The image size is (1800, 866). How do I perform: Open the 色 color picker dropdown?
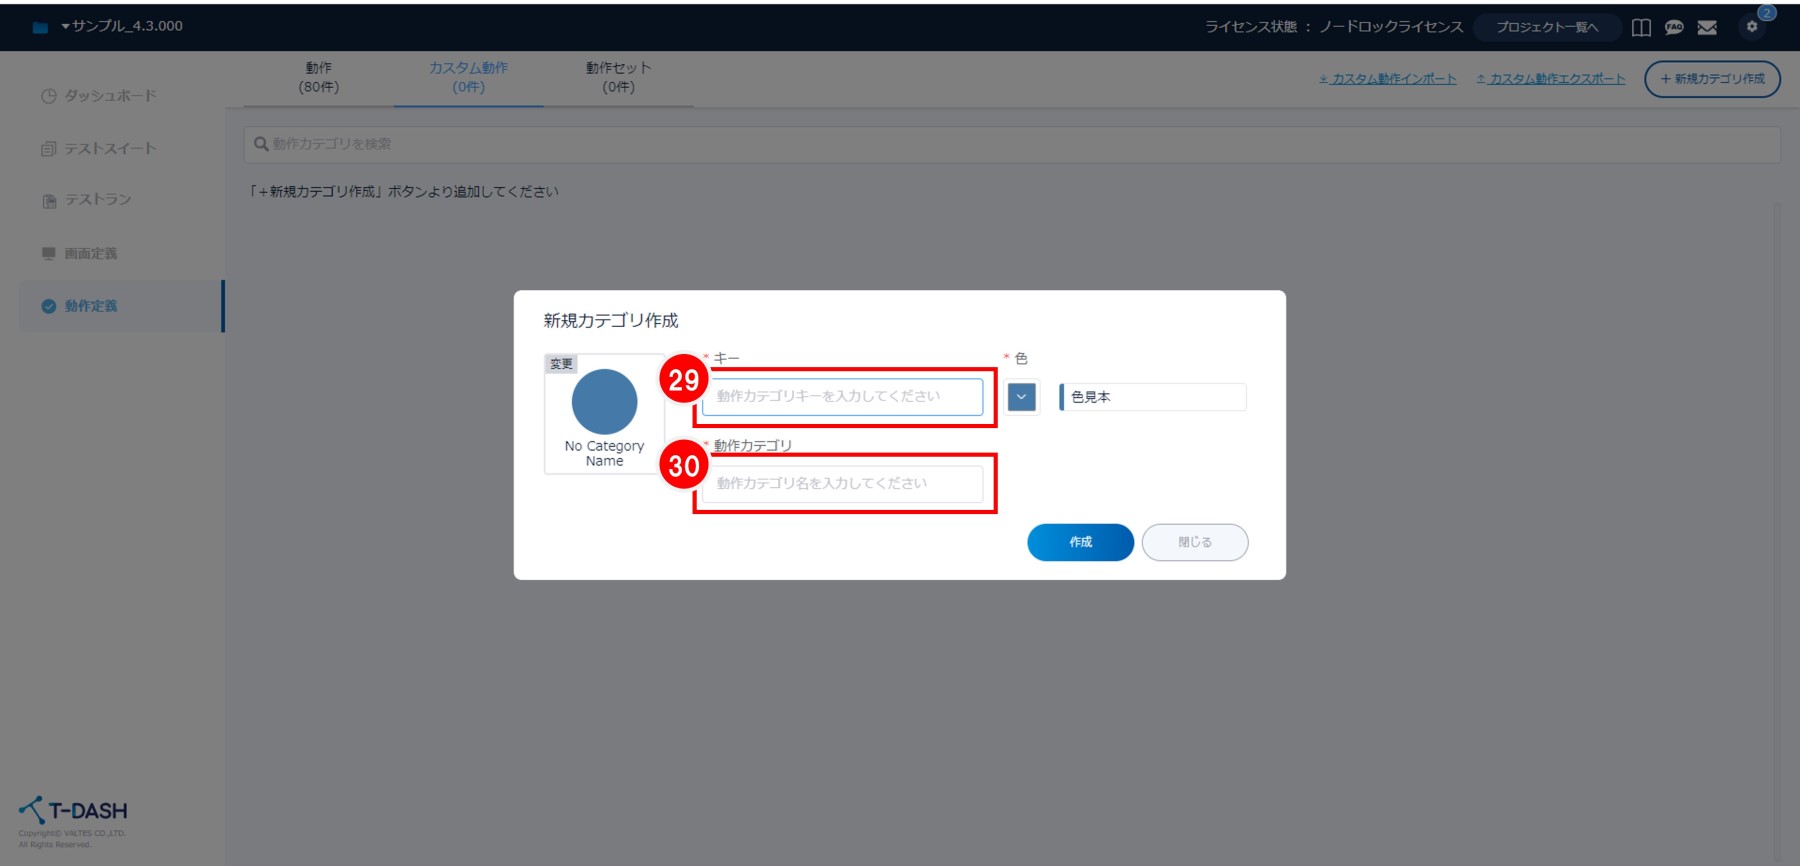1021,397
